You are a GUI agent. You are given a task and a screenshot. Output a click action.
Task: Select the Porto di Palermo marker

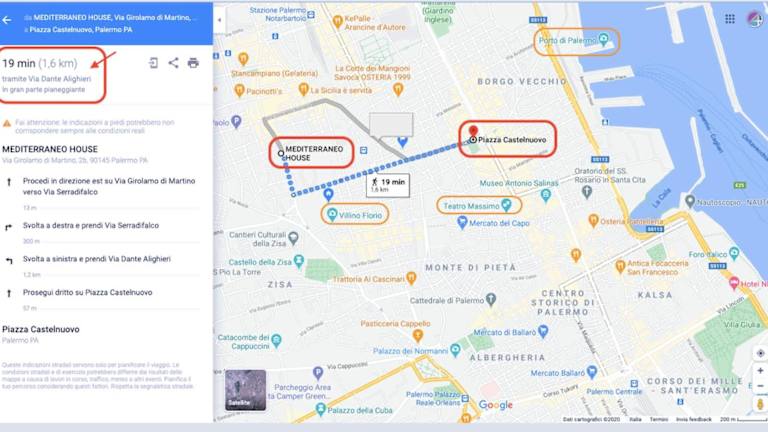coord(603,39)
